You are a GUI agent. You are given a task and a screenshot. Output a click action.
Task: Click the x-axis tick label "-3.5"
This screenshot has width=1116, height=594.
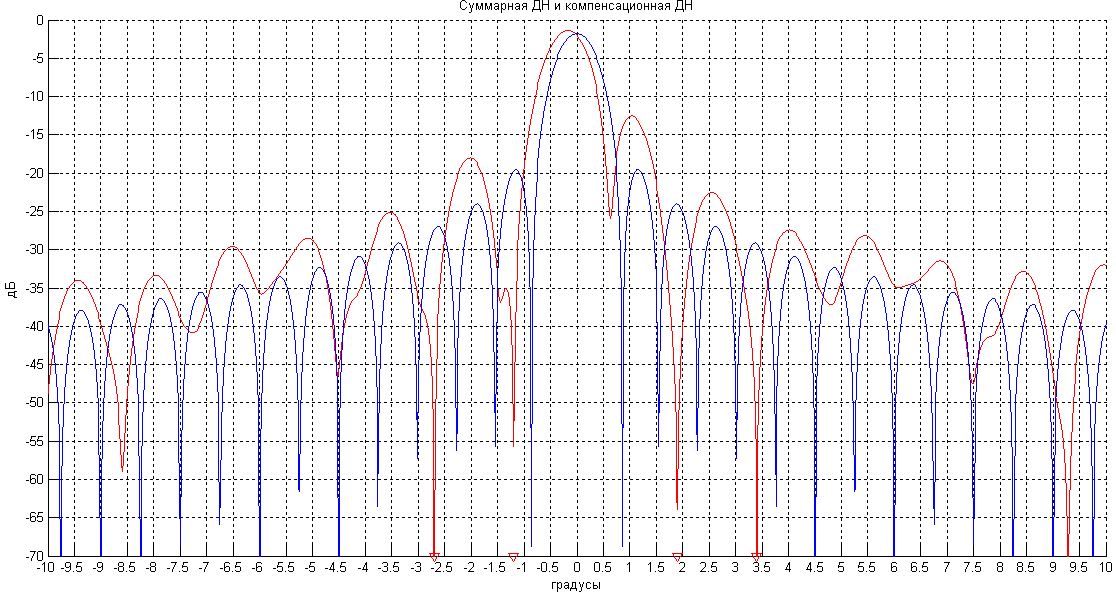pyautogui.click(x=390, y=568)
